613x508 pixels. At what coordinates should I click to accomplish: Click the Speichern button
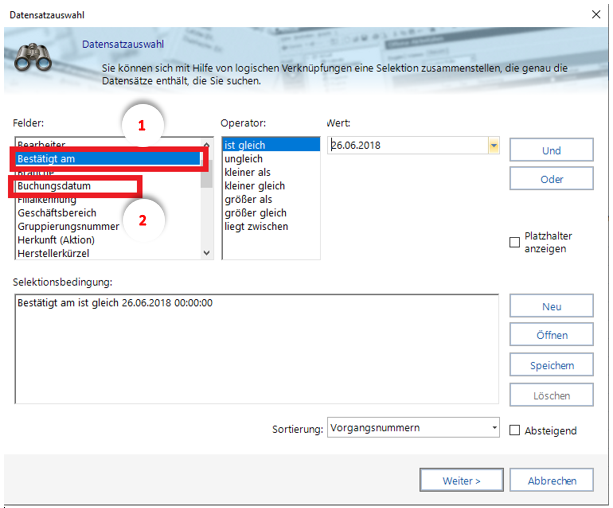coord(551,365)
